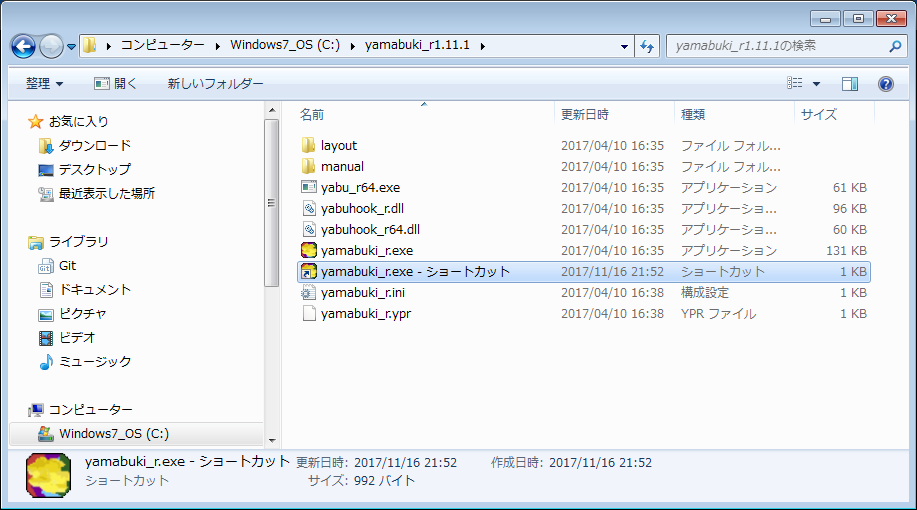Open ドキュメント library in sidebar
Screen dimensions: 917x510
(95, 290)
